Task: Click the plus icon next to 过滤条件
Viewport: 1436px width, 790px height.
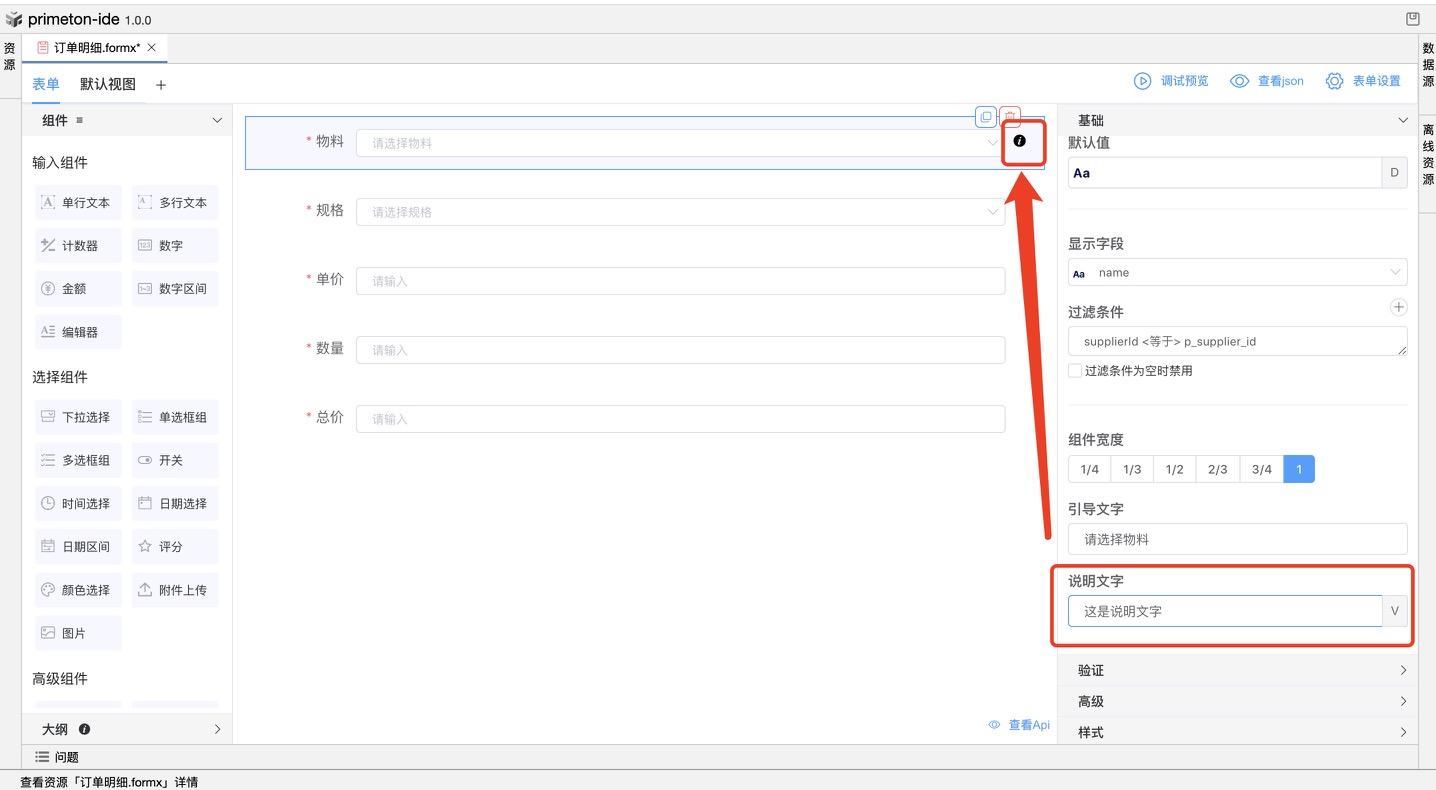Action: pos(1398,308)
